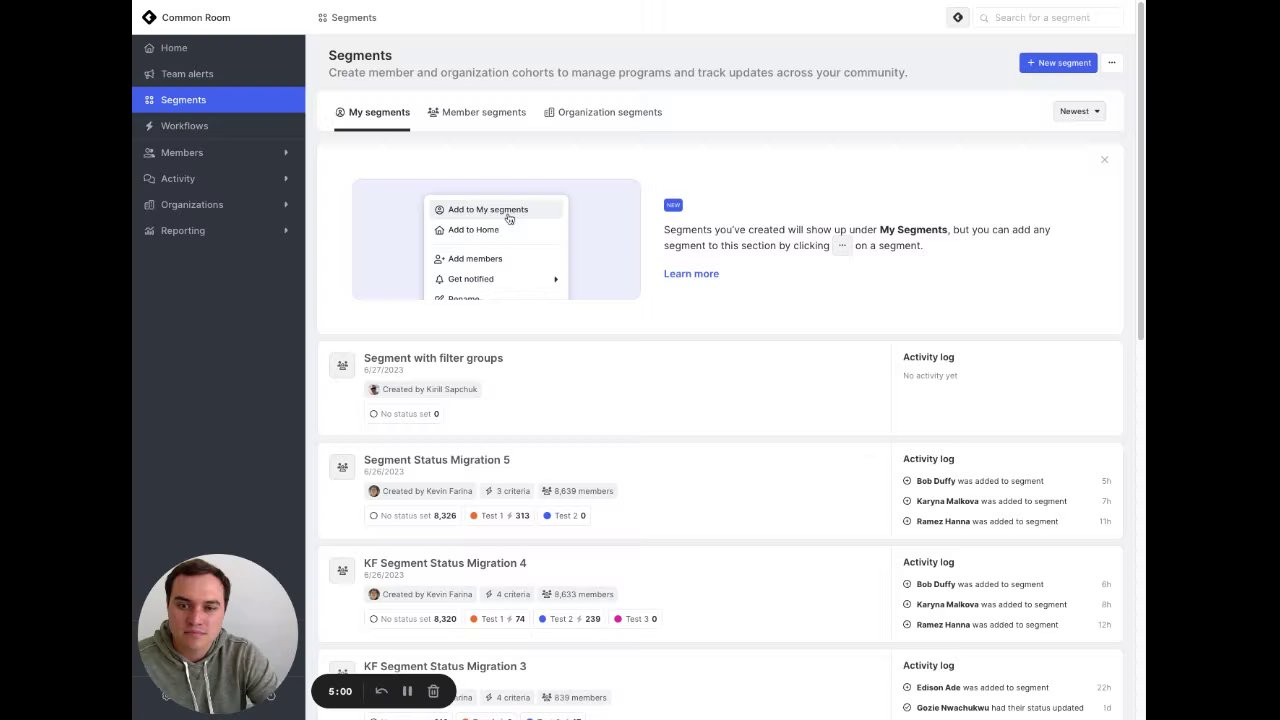This screenshot has width=1280, height=720.
Task: Expand the Activity sidebar submenu arrow
Action: (x=286, y=178)
